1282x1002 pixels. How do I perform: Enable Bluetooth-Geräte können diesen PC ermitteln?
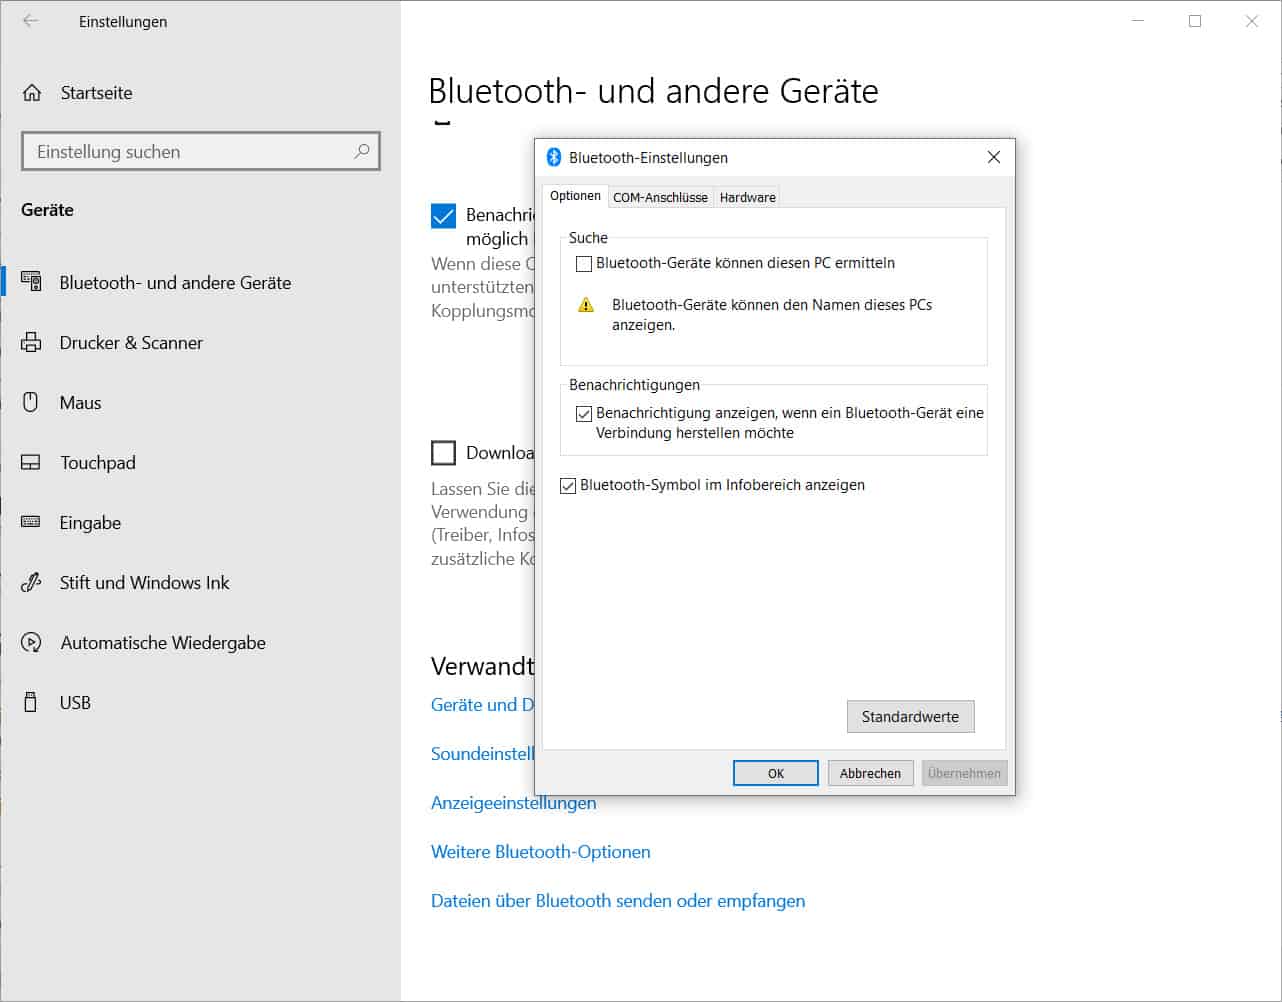584,264
